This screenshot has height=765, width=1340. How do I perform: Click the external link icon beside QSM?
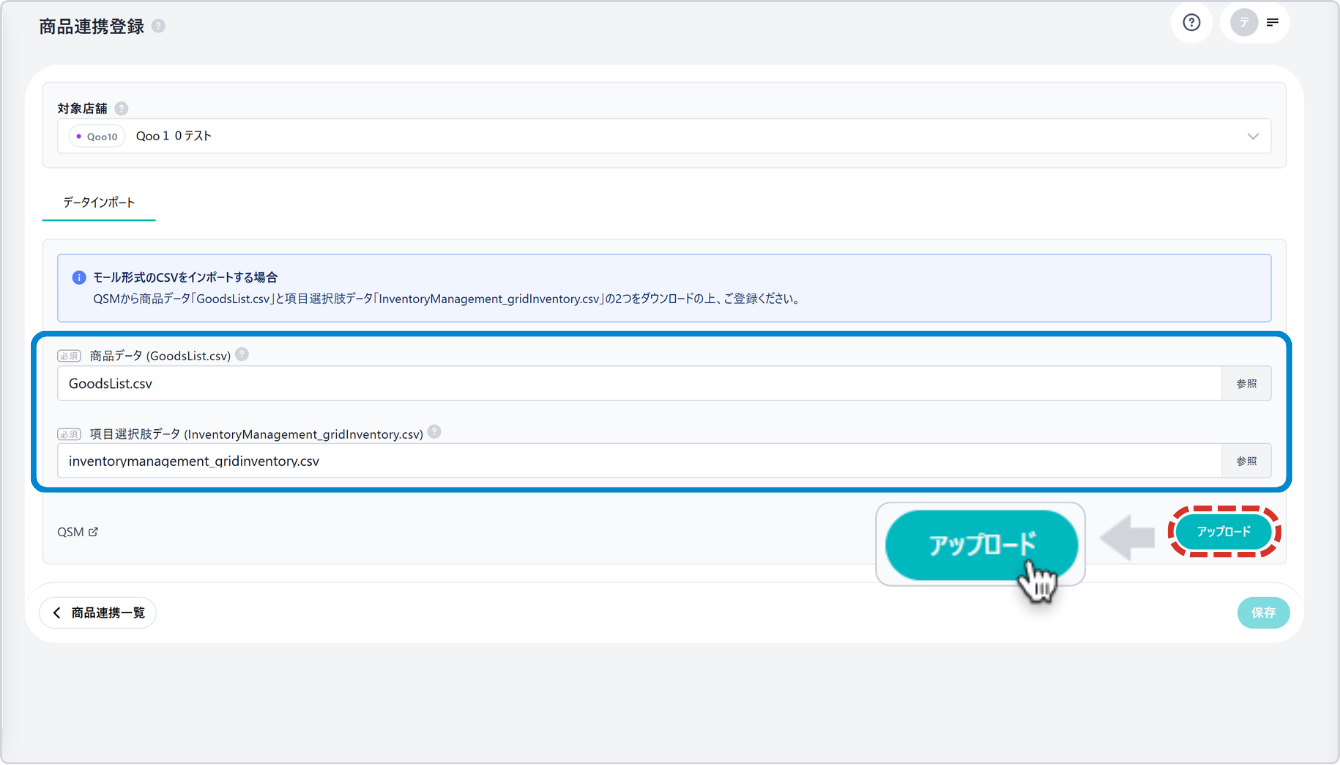click(93, 532)
